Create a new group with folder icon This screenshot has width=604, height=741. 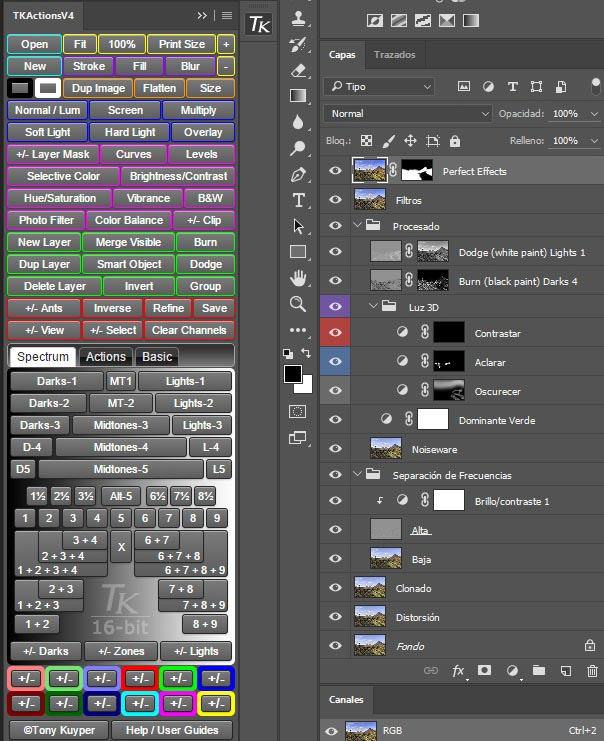click(x=539, y=671)
